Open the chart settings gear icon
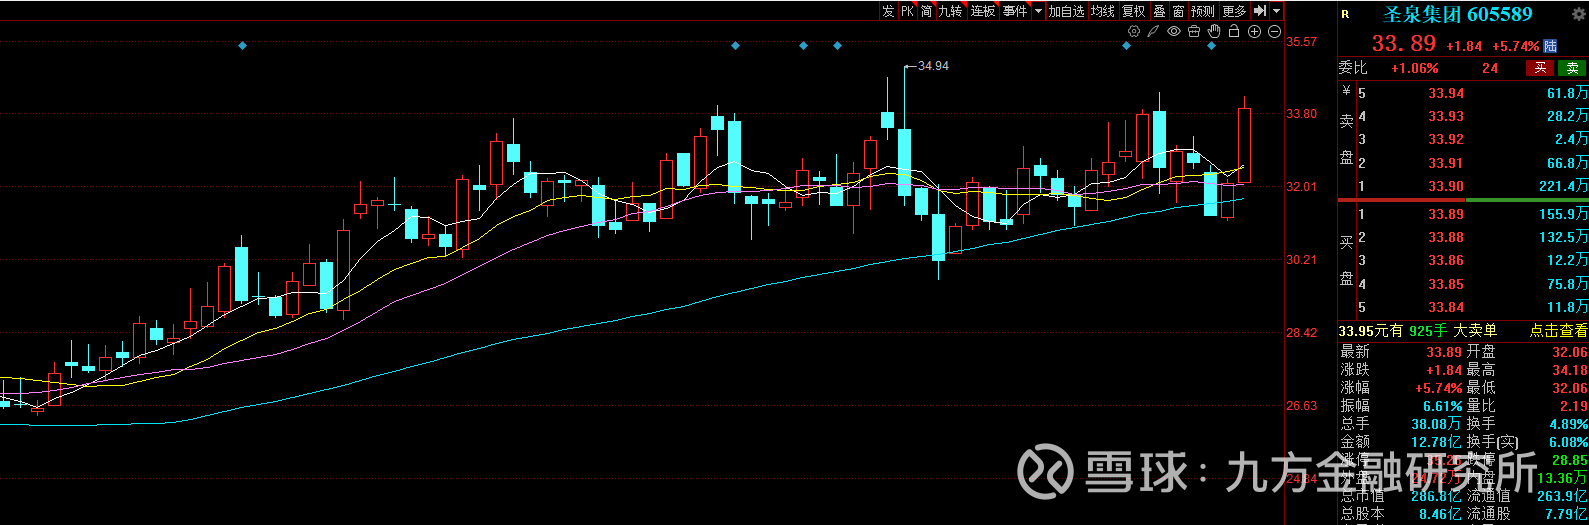Viewport: 1589px width, 525px height. click(x=1133, y=32)
